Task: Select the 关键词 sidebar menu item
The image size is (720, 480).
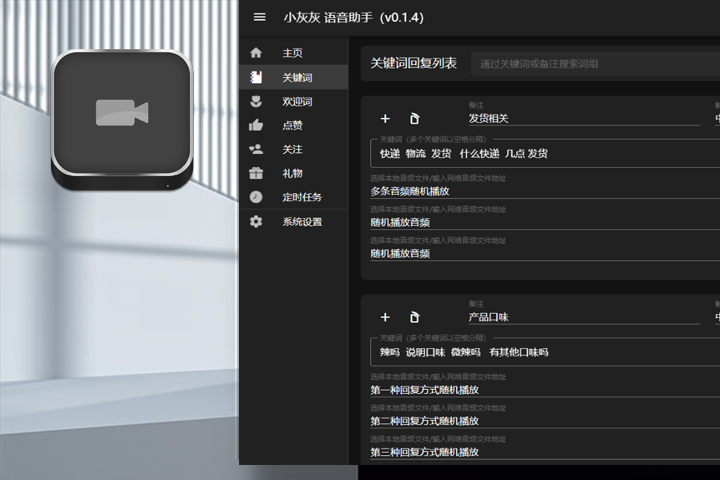Action: [x=297, y=77]
